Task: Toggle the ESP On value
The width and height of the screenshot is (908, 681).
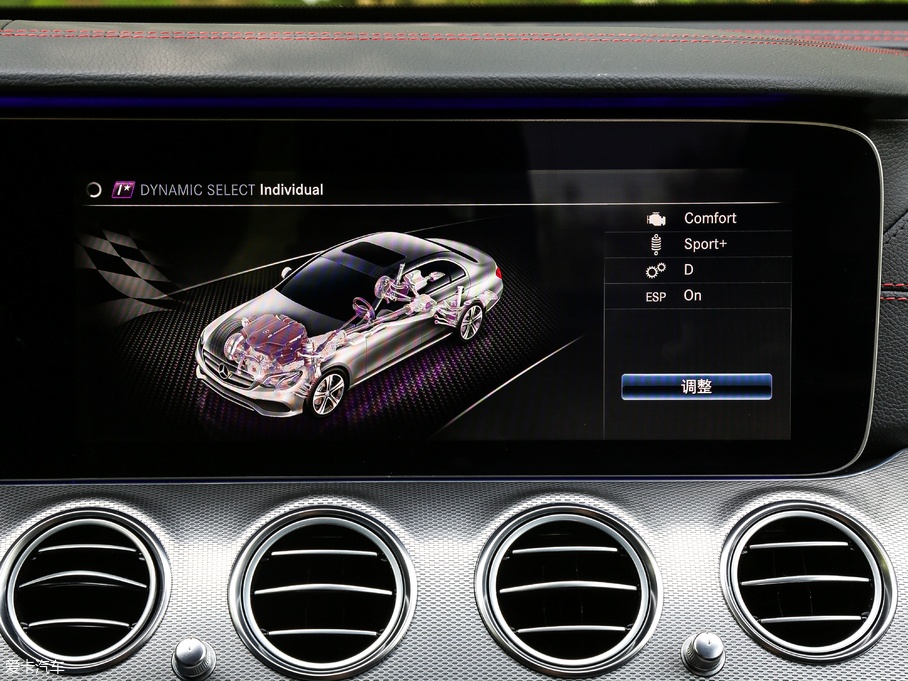Action: point(693,296)
